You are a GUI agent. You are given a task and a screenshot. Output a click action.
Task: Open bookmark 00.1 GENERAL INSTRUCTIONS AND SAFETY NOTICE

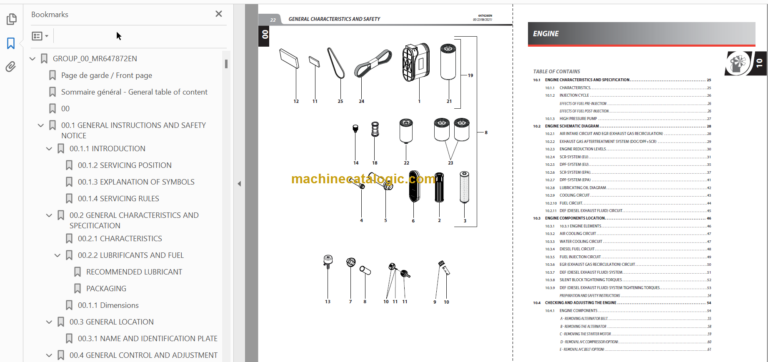(x=133, y=130)
